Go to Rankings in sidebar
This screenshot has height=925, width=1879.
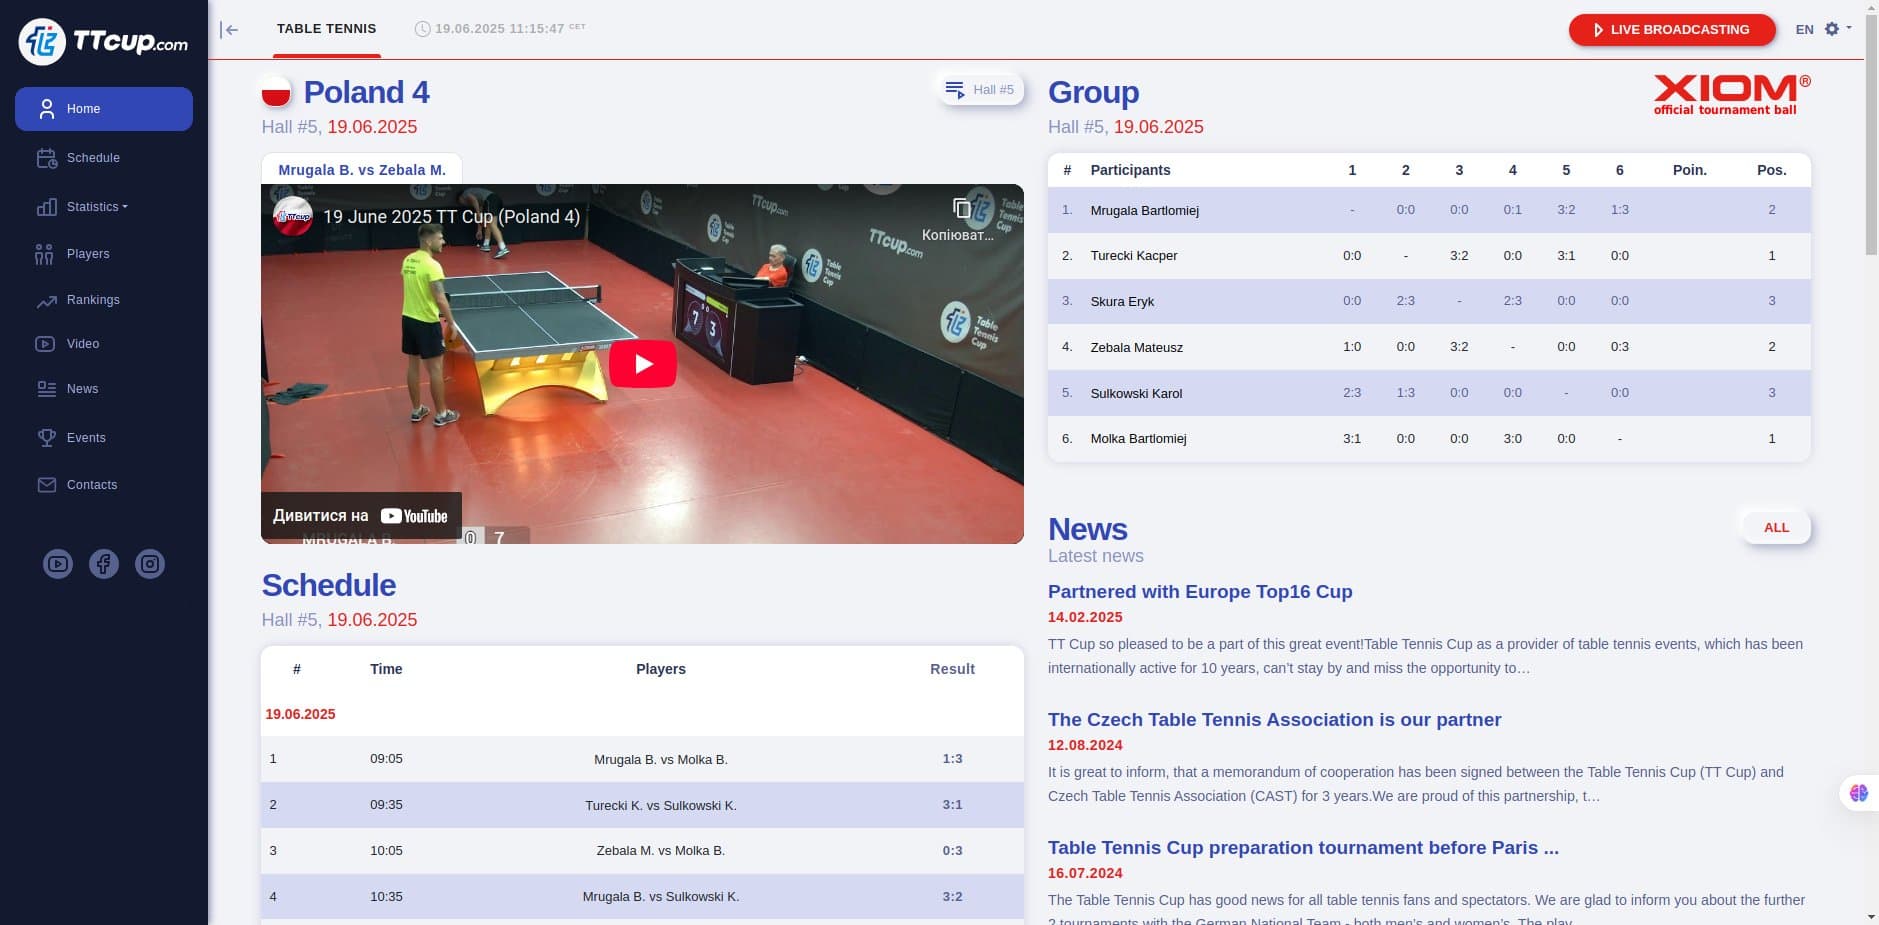93,300
